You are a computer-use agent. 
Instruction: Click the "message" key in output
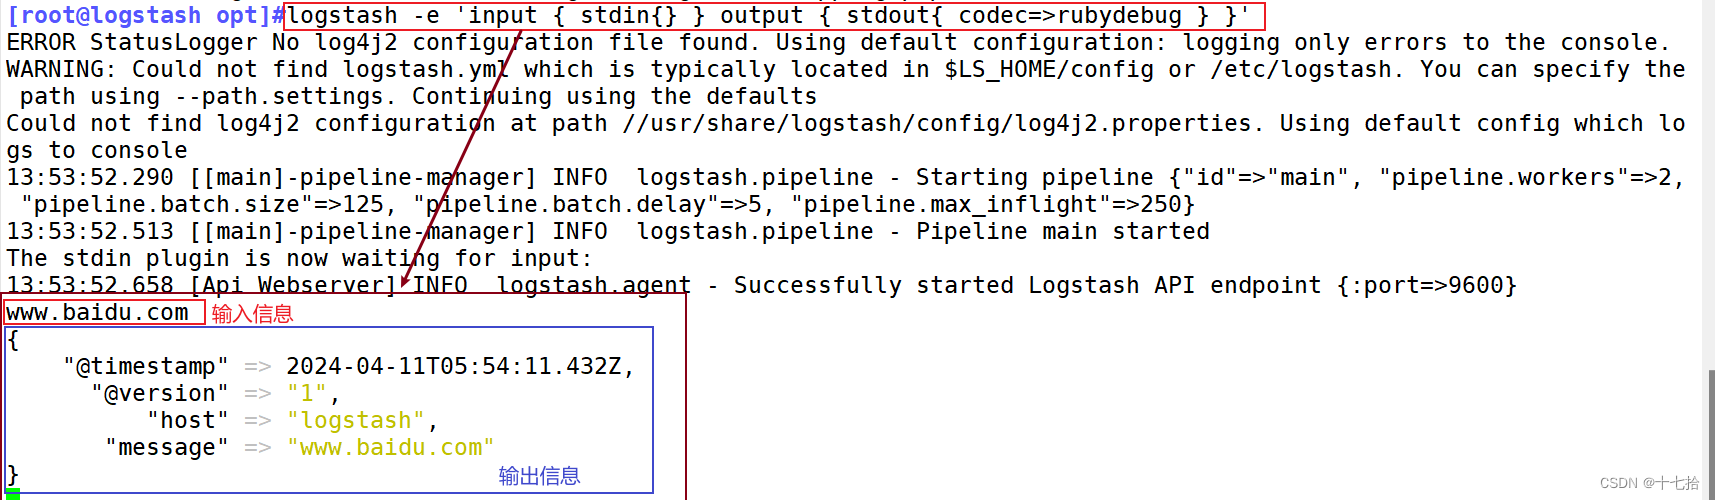click(167, 448)
